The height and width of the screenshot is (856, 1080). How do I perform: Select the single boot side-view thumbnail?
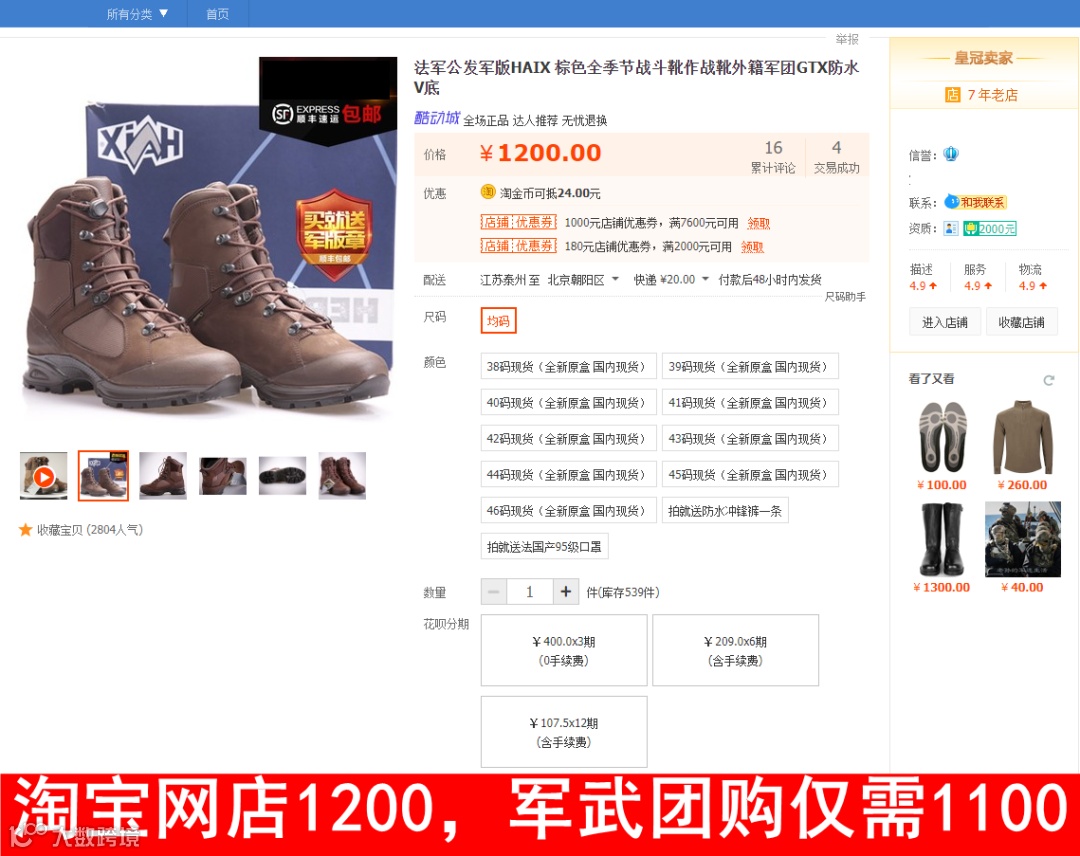pyautogui.click(x=163, y=476)
